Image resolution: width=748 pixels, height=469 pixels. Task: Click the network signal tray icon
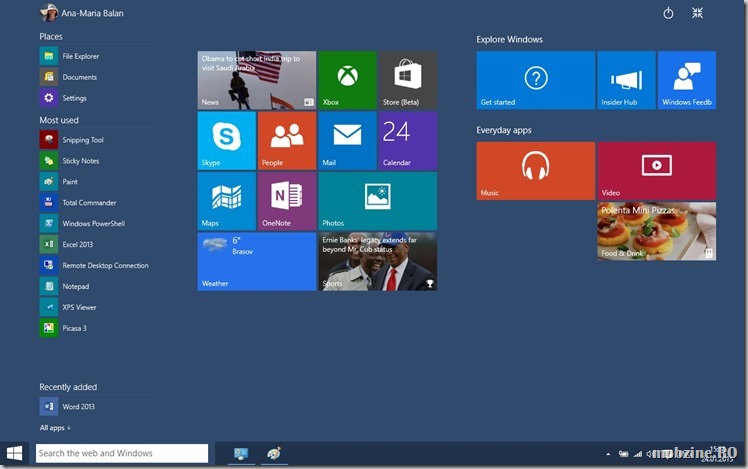tap(637, 454)
